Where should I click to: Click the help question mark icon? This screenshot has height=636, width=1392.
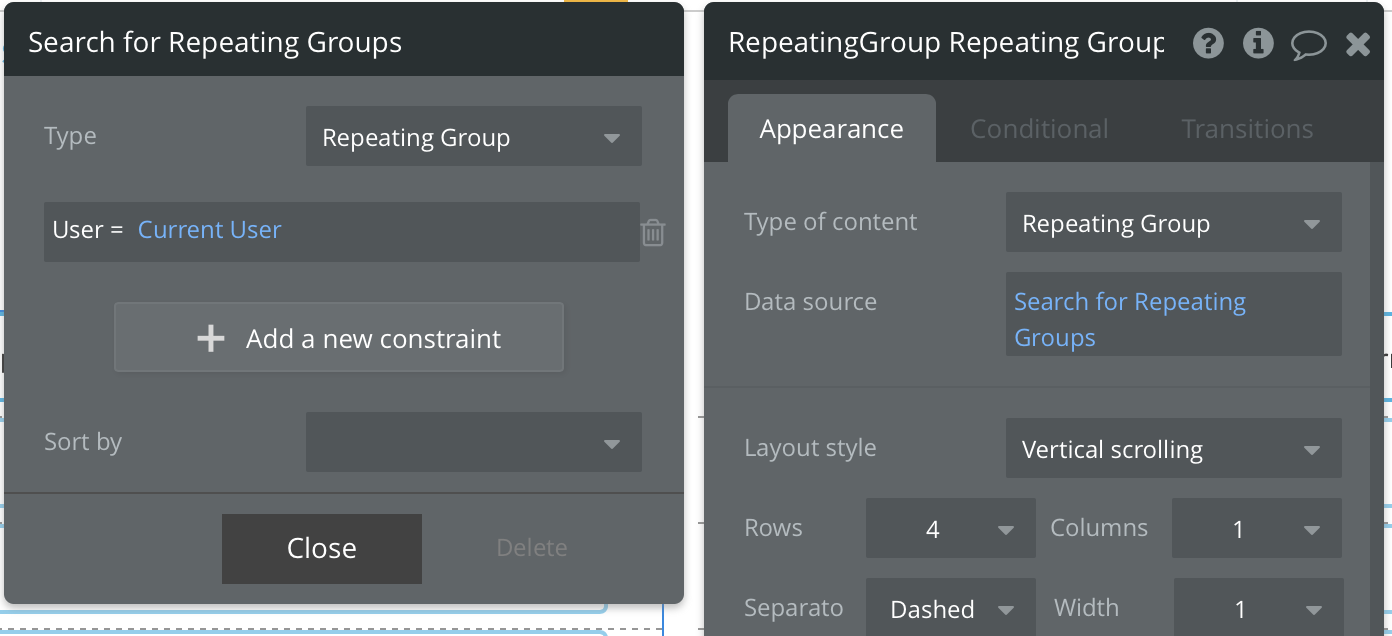pyautogui.click(x=1208, y=44)
